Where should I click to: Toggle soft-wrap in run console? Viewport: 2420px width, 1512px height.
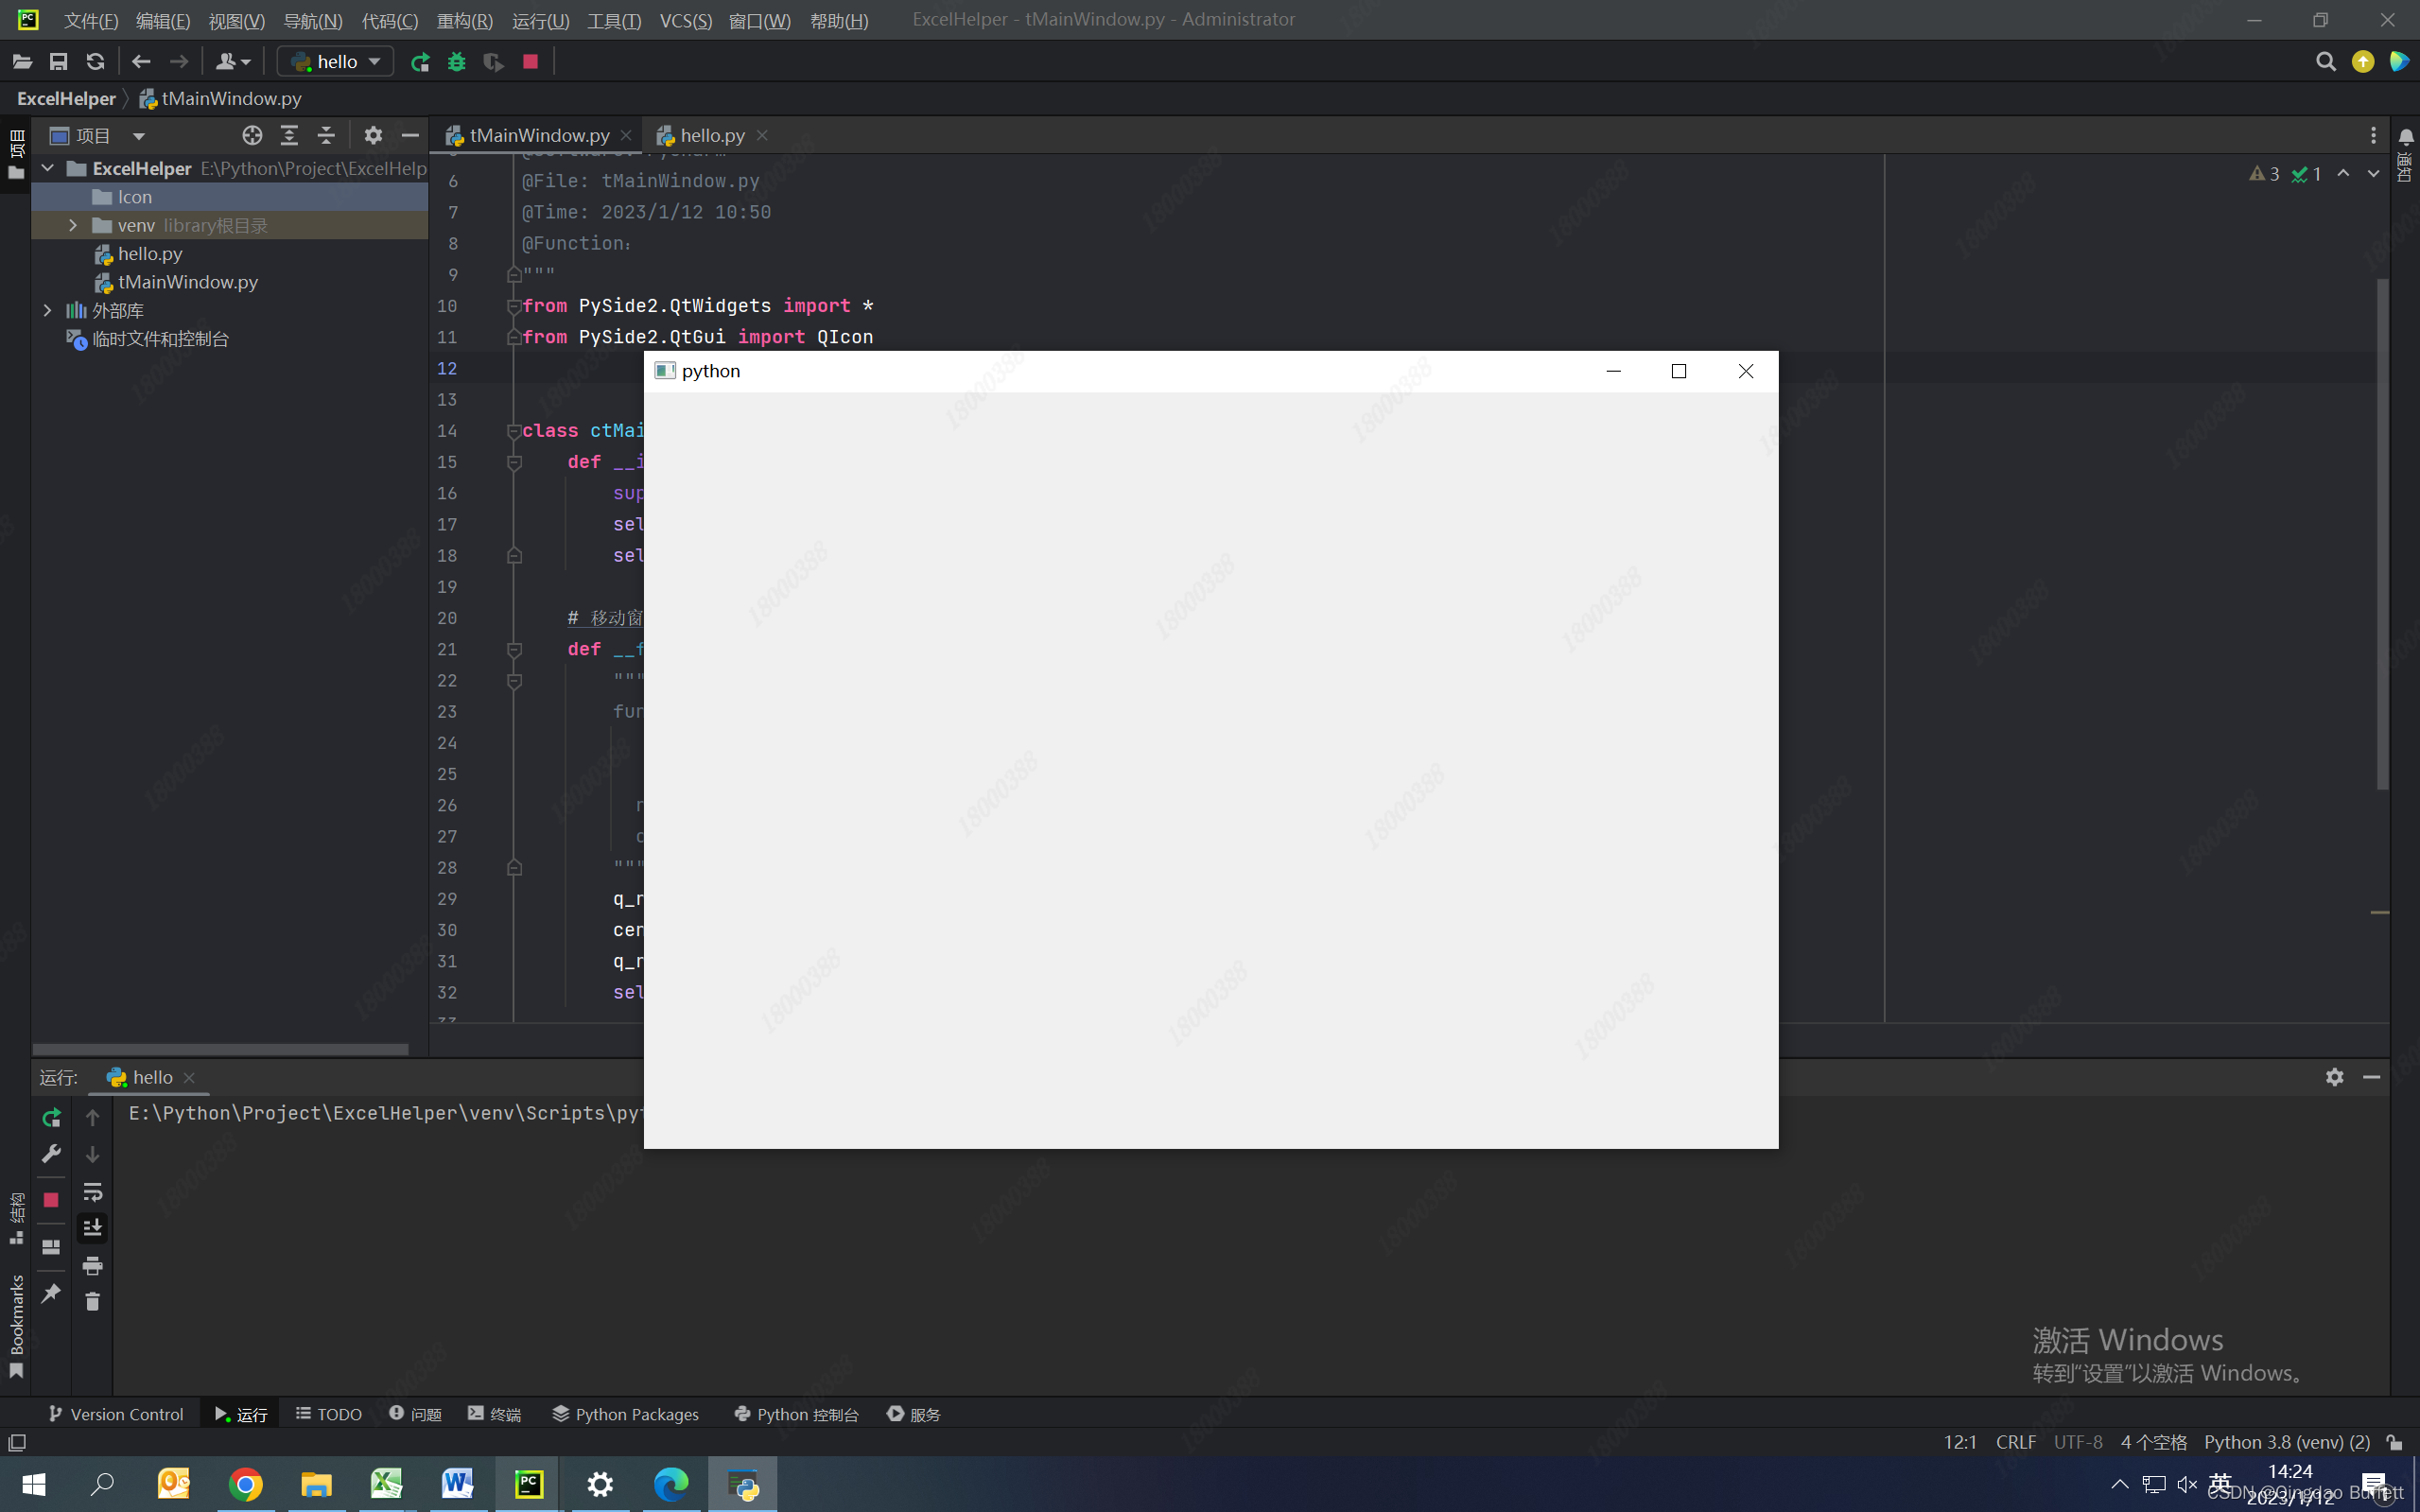tap(92, 1192)
